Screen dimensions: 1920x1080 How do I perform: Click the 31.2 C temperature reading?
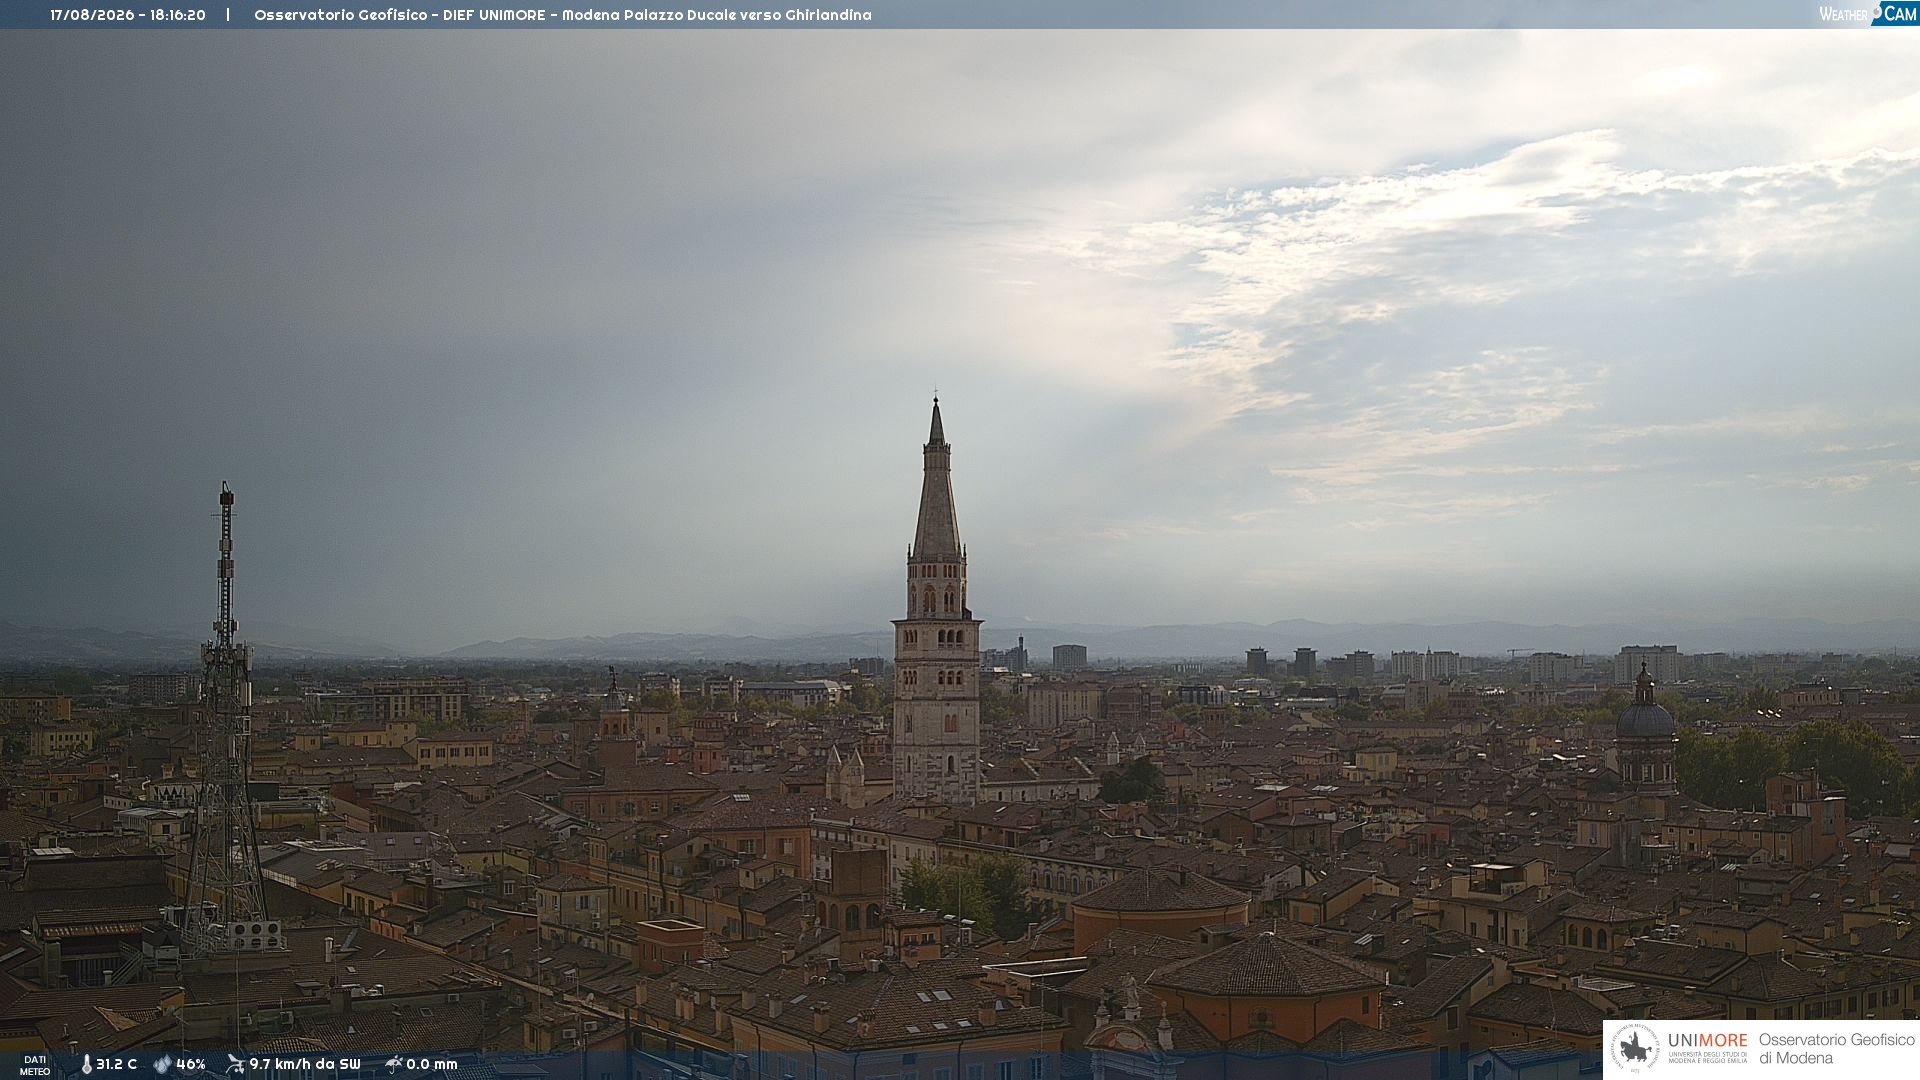(116, 1064)
